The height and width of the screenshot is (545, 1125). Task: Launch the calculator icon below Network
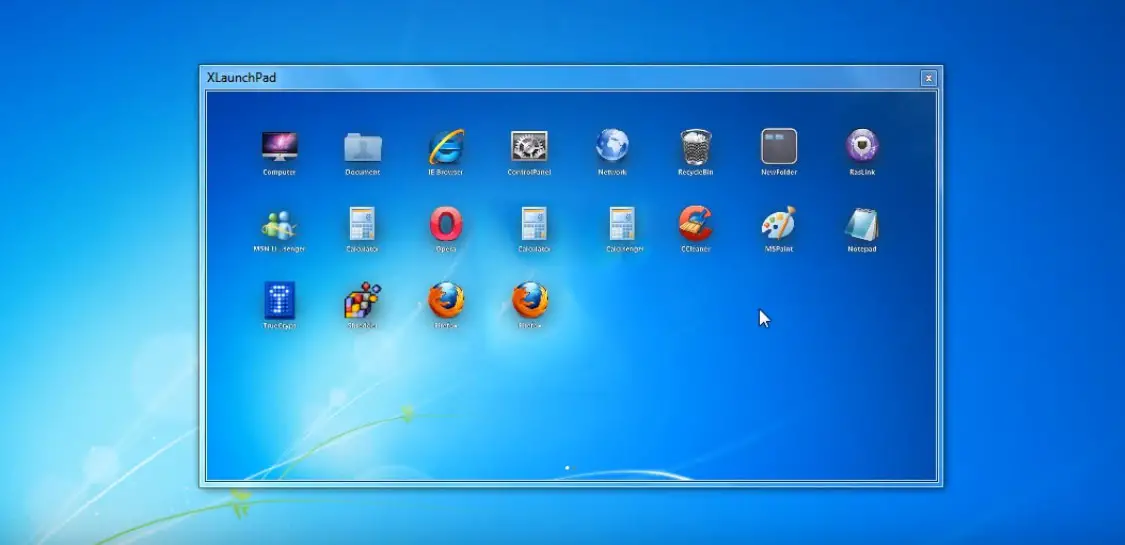[x=622, y=224]
